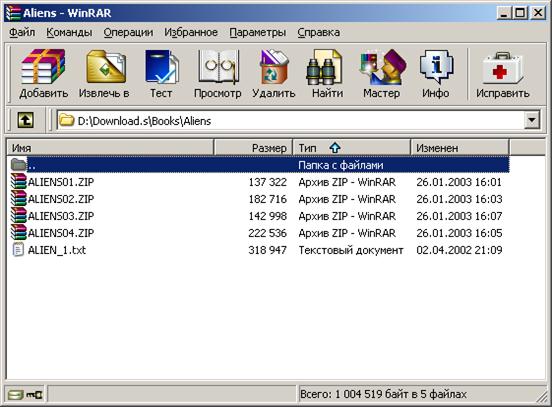
Task: Go up one folder level button
Action: pos(26,120)
